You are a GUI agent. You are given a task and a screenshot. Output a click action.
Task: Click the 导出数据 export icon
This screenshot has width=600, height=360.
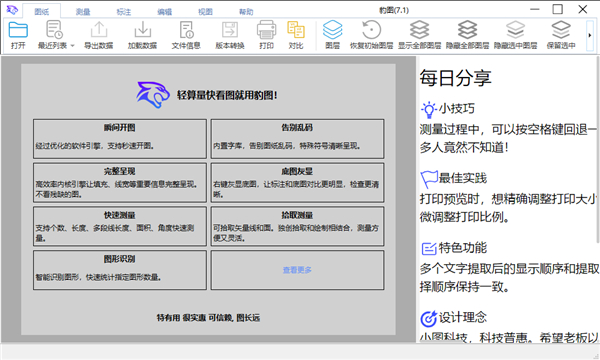tap(99, 30)
